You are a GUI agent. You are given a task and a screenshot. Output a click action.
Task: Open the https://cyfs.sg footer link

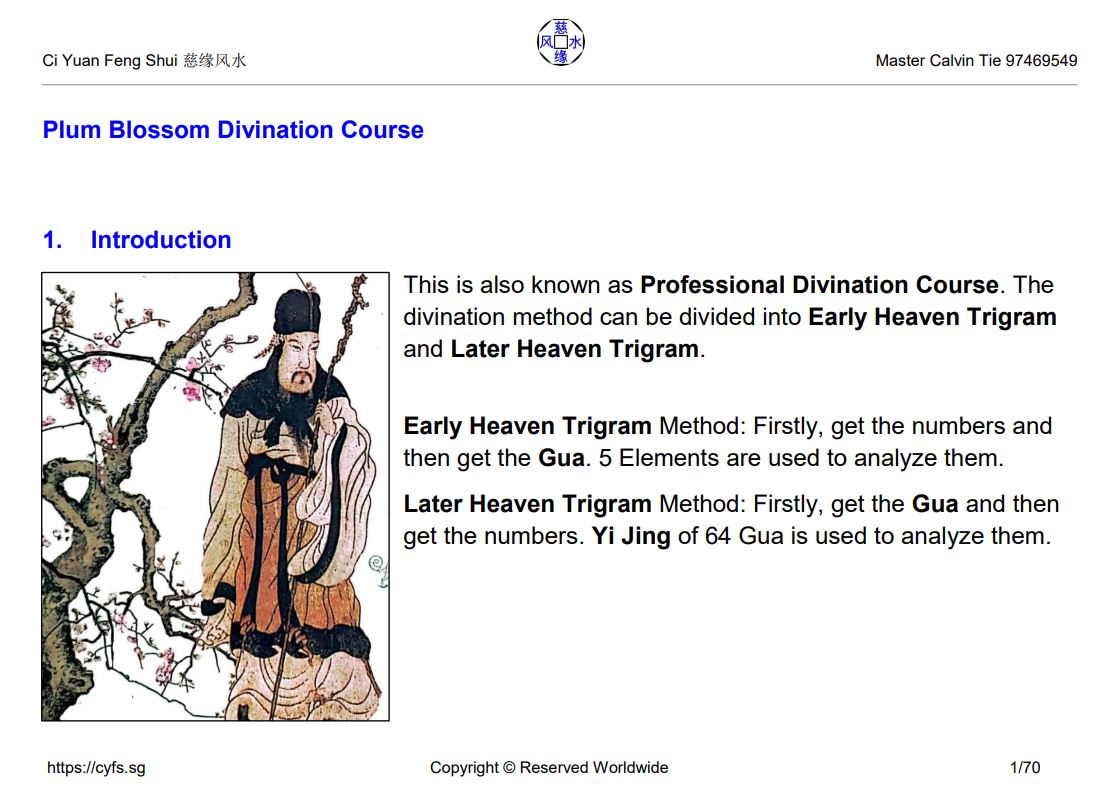tap(96, 768)
